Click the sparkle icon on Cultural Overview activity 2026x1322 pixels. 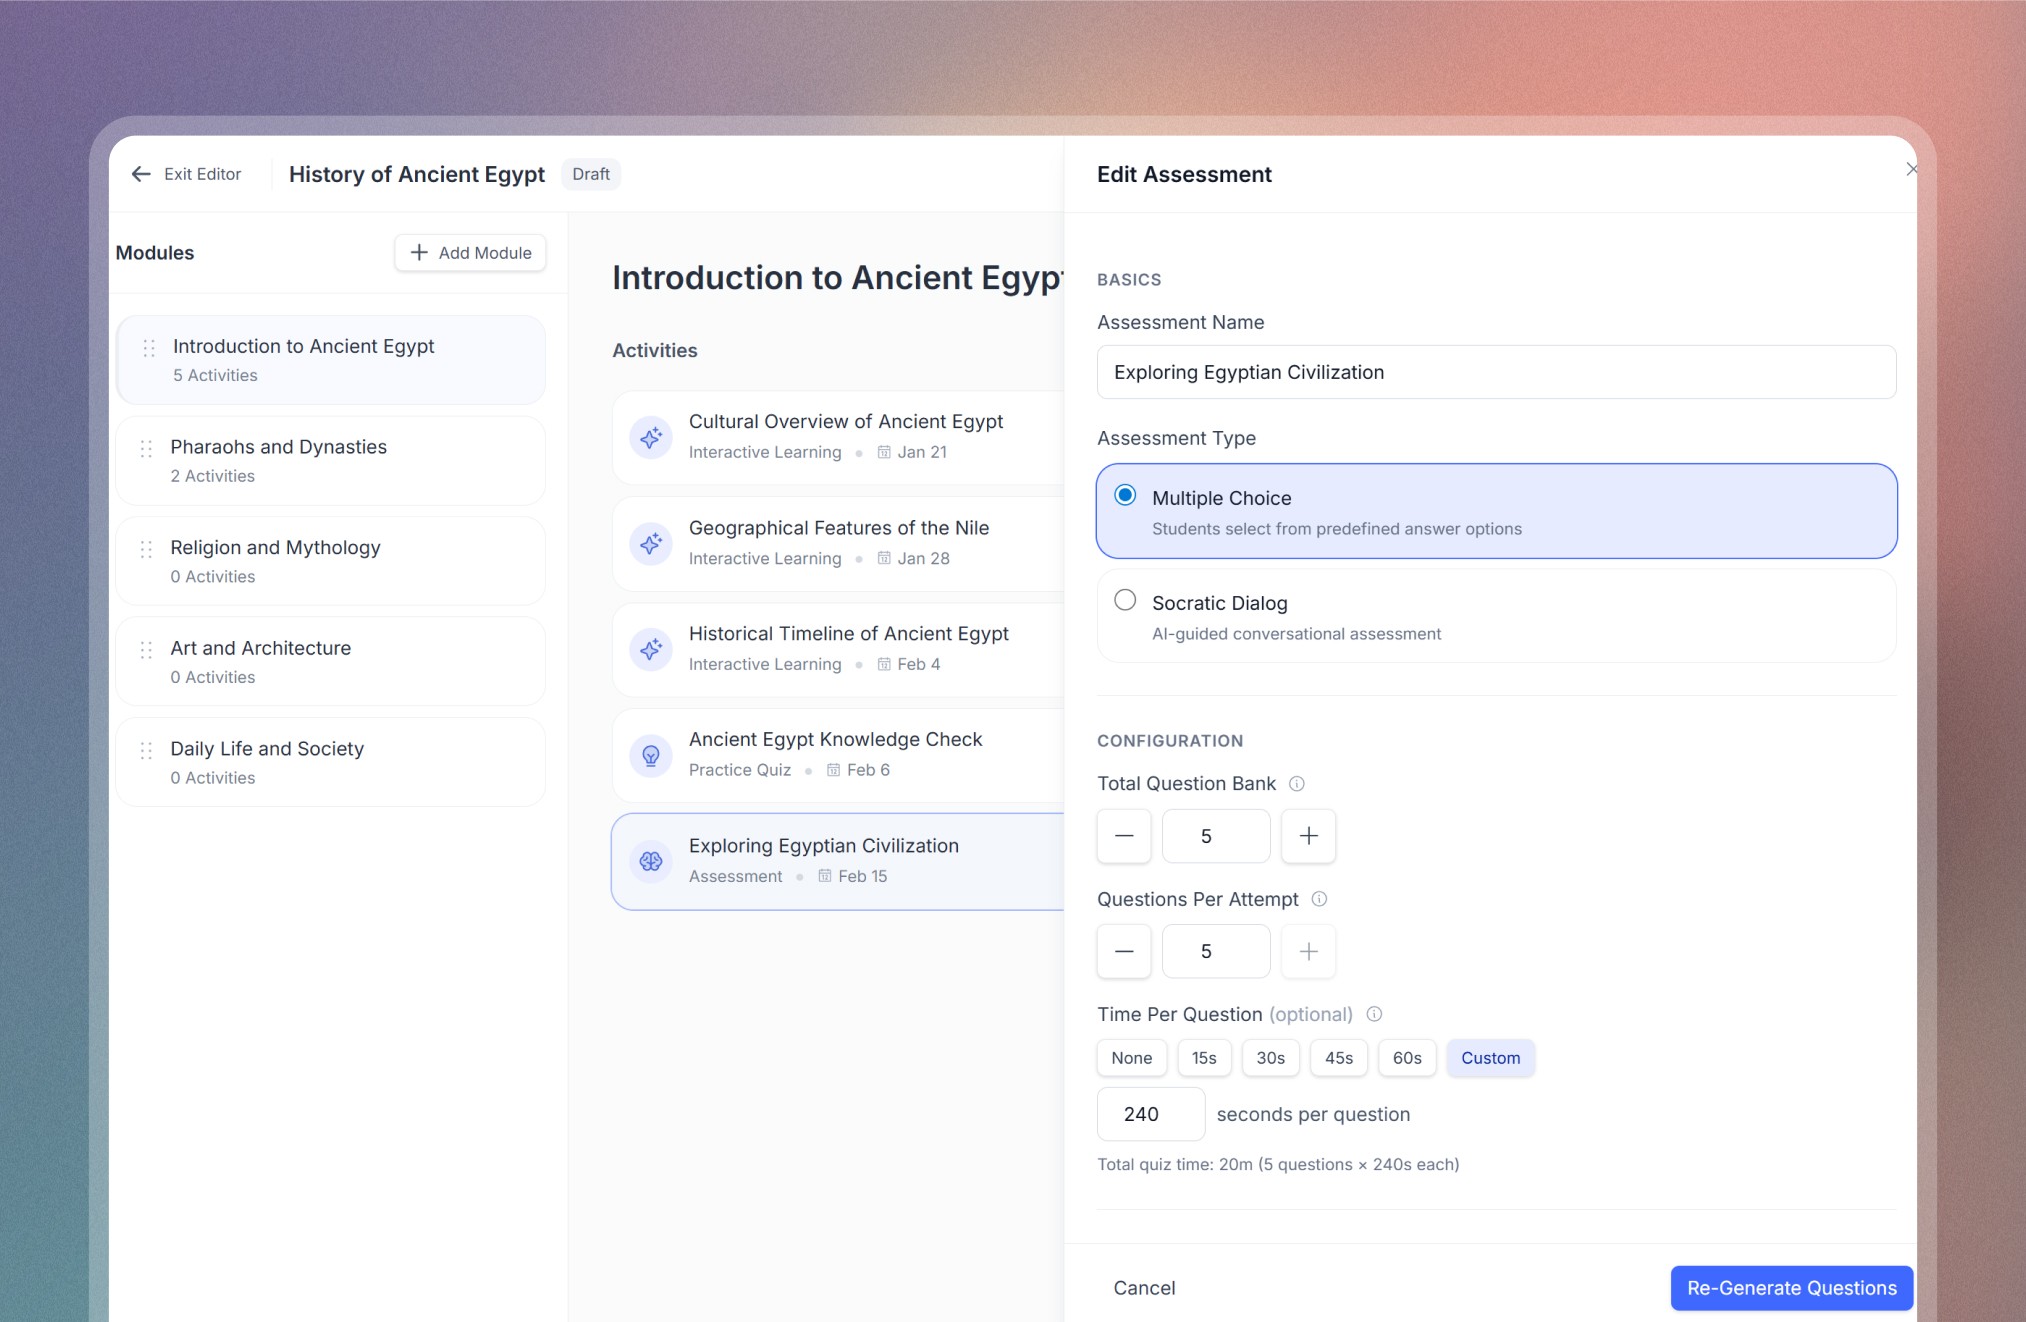pos(651,437)
